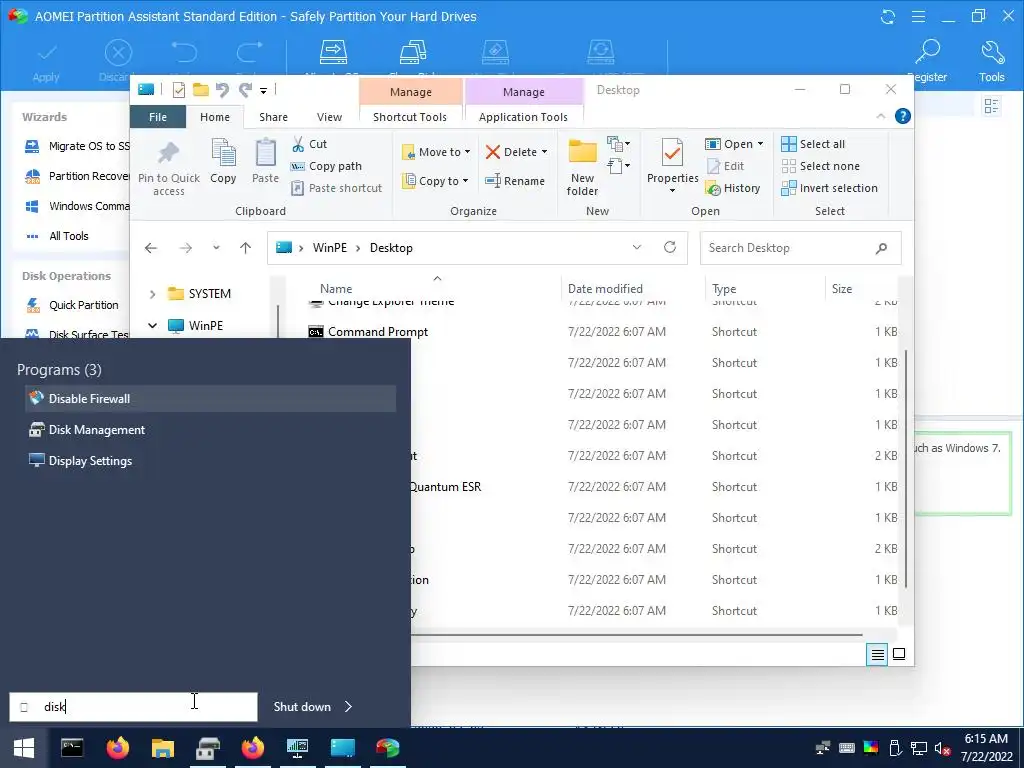Click the Properties checkmark icon
Image resolution: width=1024 pixels, height=768 pixels.
pyautogui.click(x=672, y=152)
